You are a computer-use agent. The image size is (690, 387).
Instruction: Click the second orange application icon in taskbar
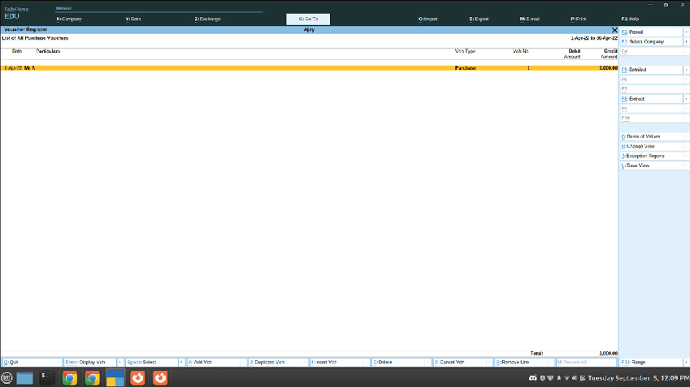click(160, 378)
